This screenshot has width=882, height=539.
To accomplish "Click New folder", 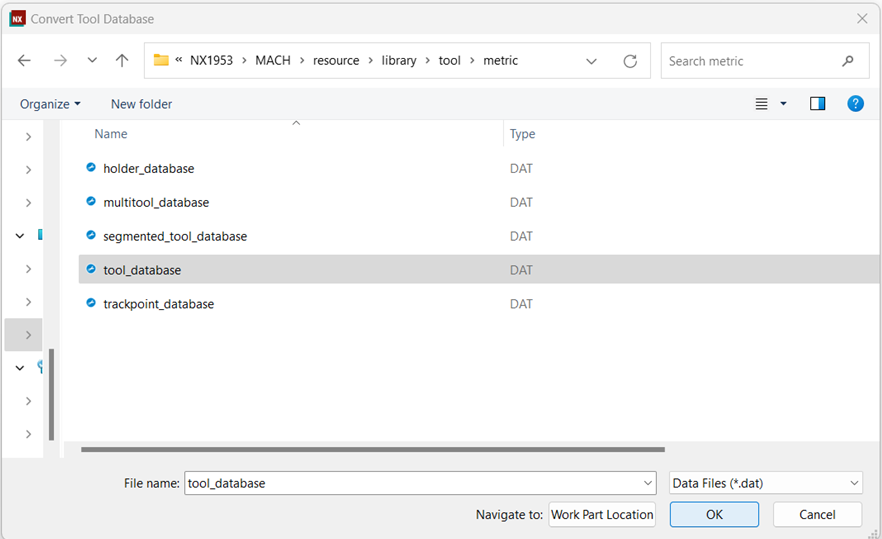I will click(x=141, y=104).
